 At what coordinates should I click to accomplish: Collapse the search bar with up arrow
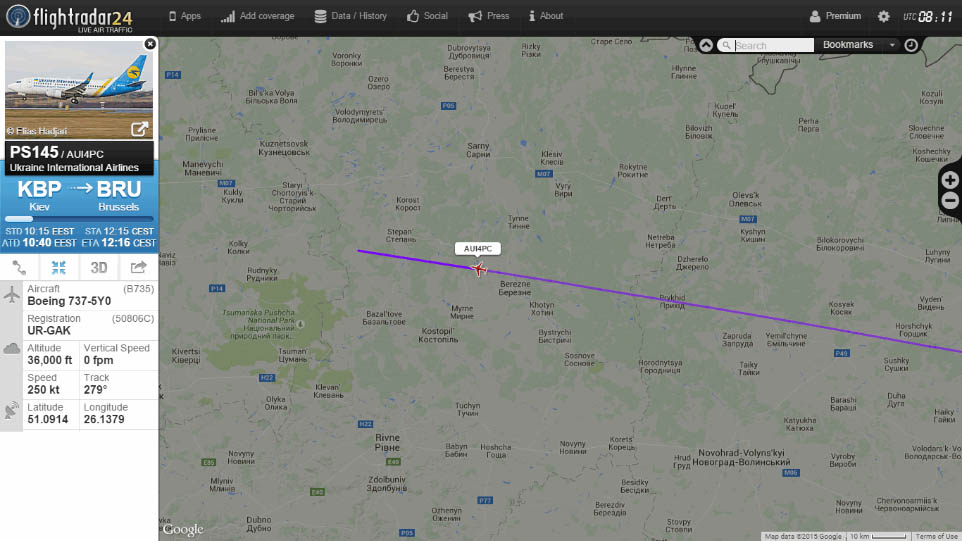[706, 45]
